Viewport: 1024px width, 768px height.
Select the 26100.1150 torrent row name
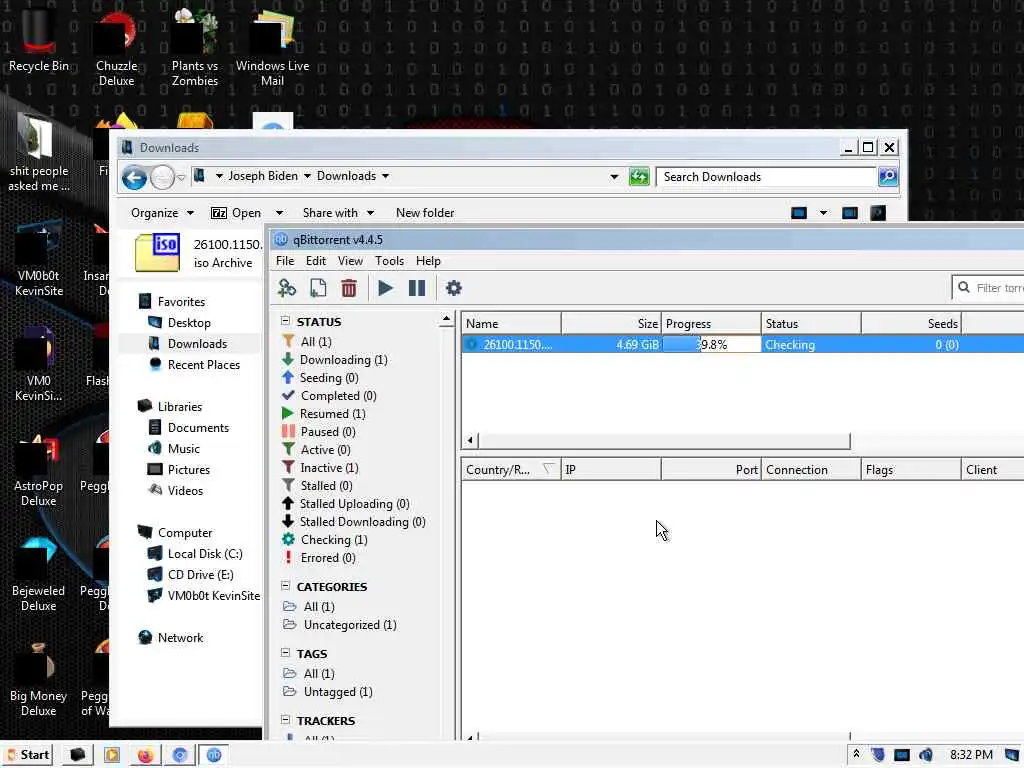(x=517, y=344)
